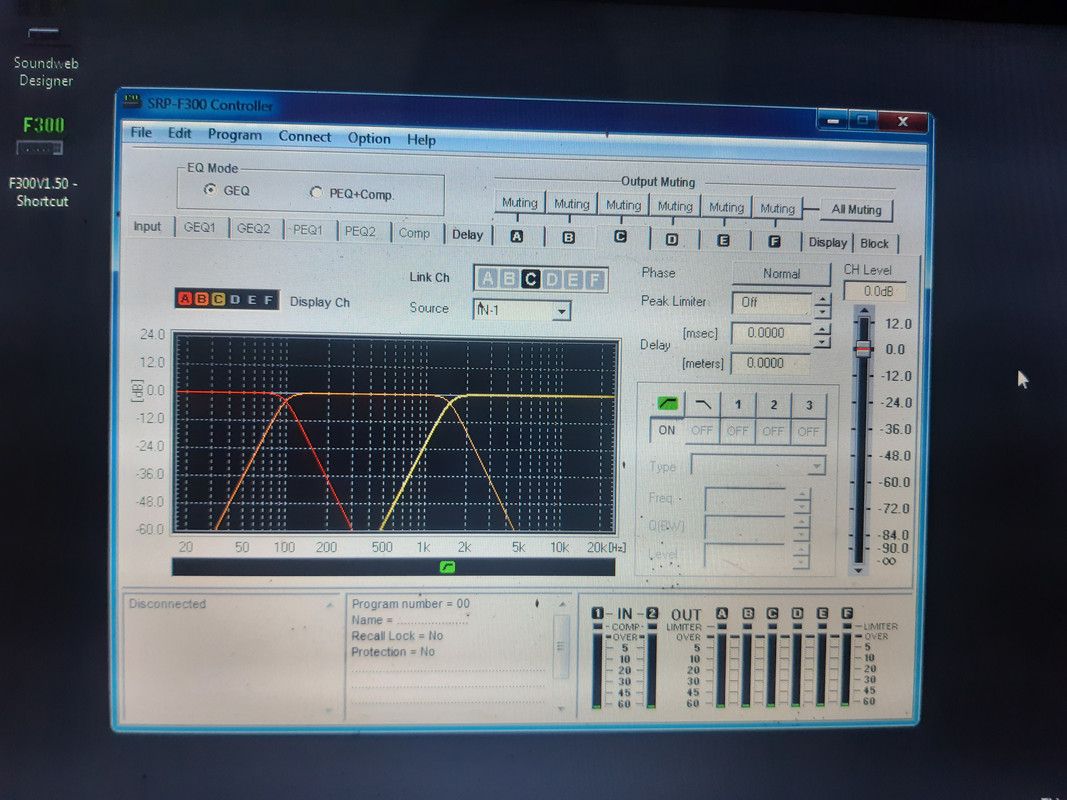This screenshot has width=1067, height=800.
Task: Toggle Muting for output C
Action: 623,205
